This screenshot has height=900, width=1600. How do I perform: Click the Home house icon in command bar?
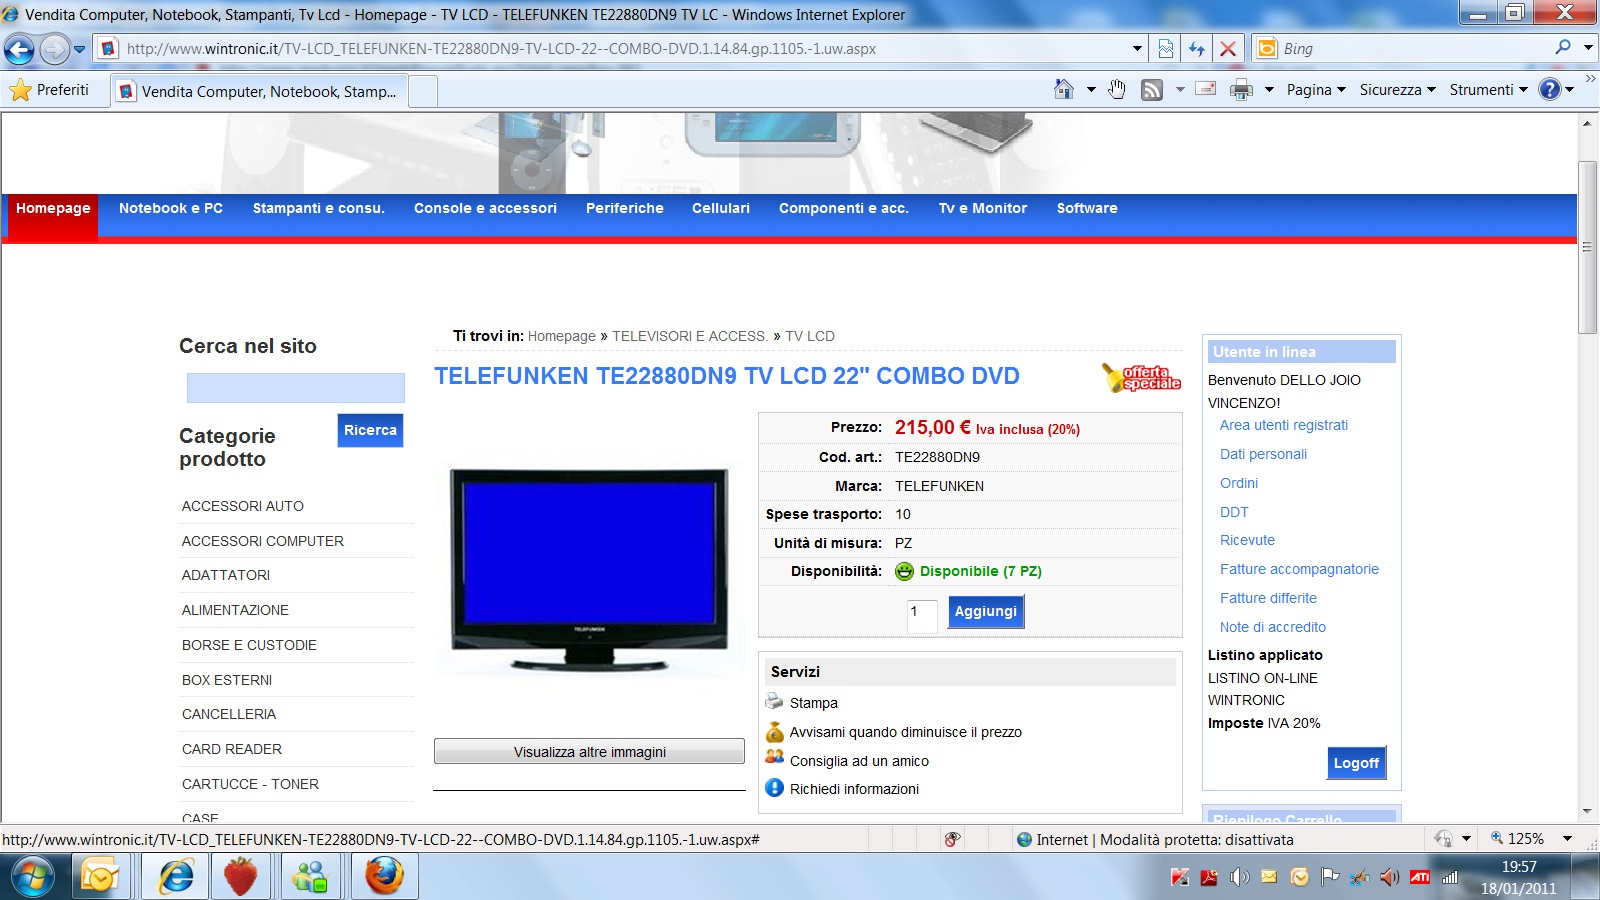tap(1064, 89)
